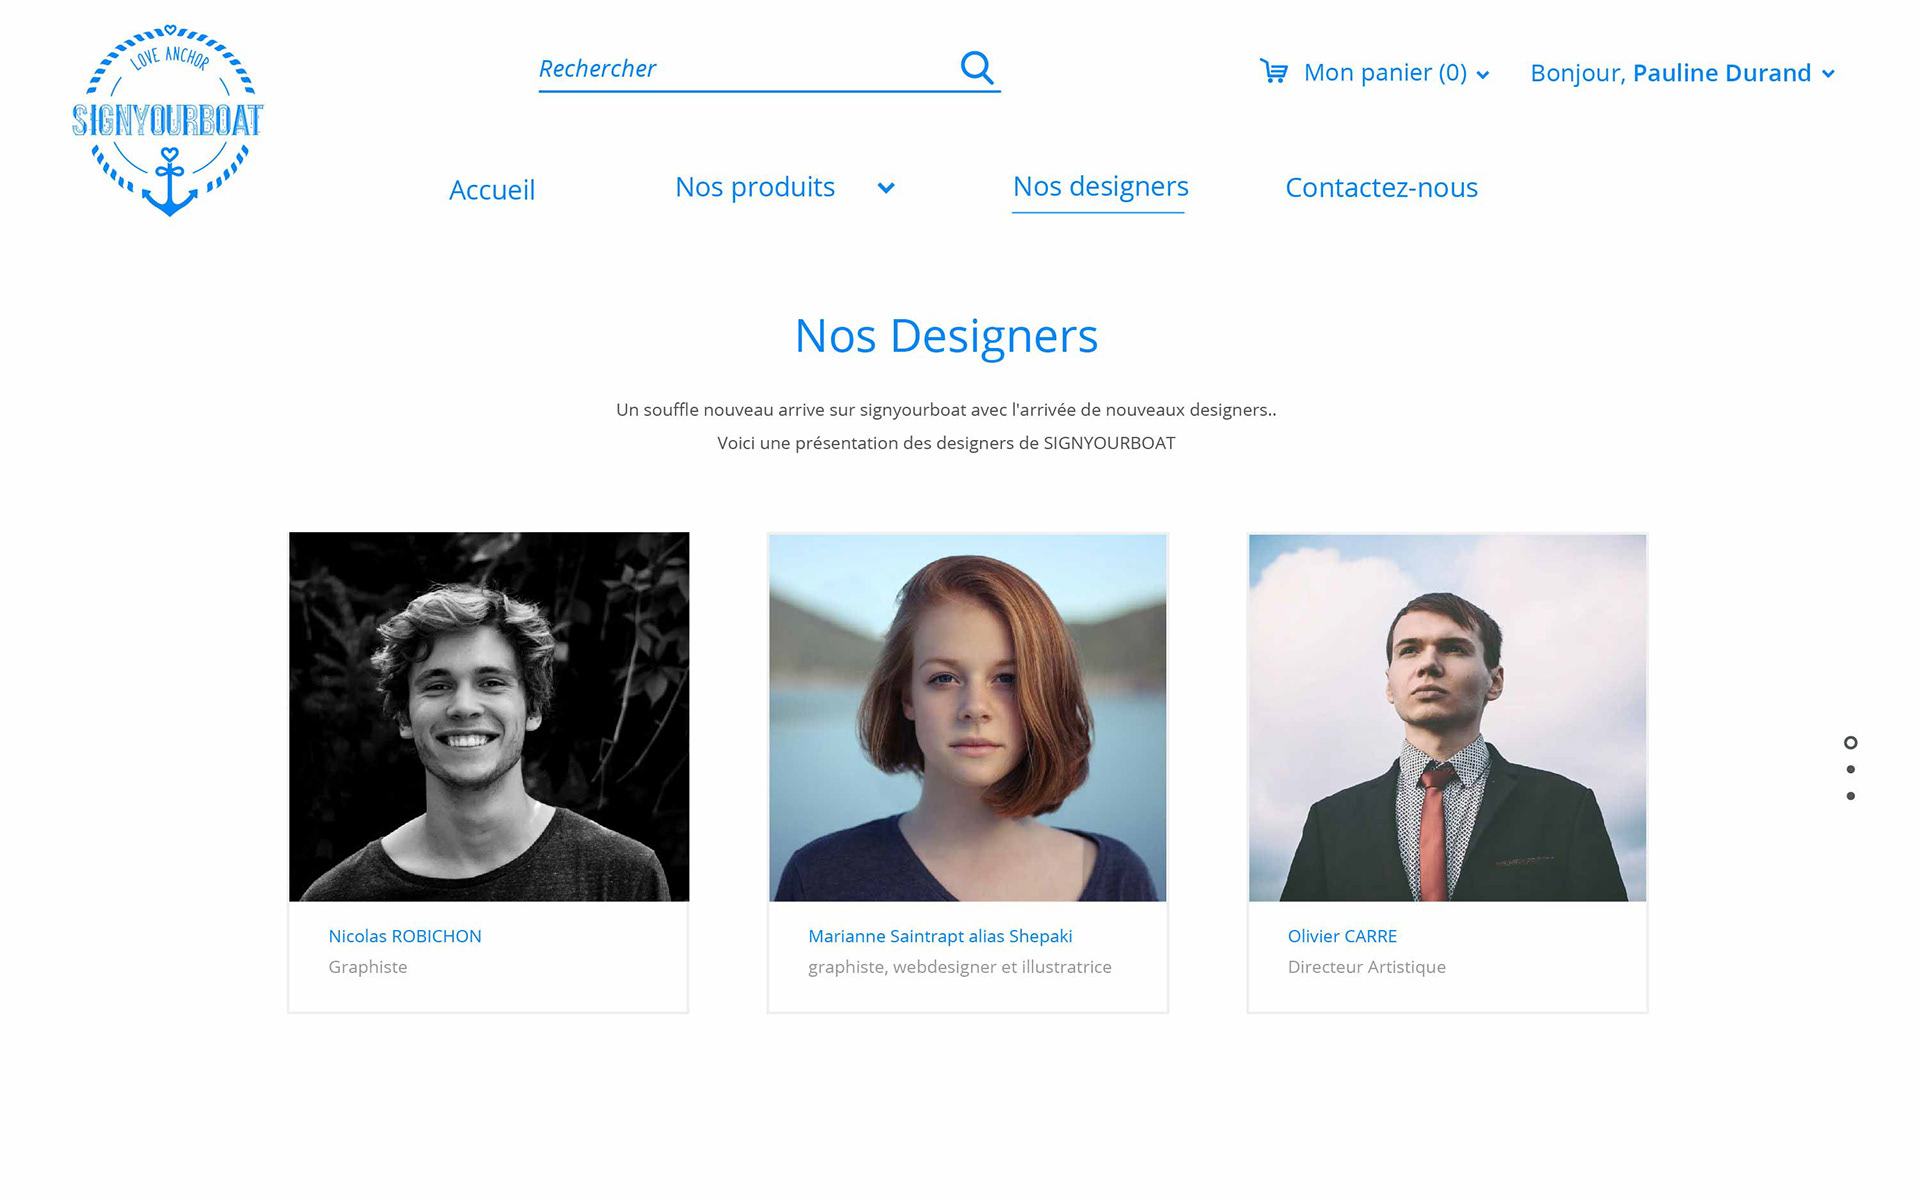The width and height of the screenshot is (1920, 1200).
Task: Click the SignYourBoat anchor logo
Action: click(168, 120)
